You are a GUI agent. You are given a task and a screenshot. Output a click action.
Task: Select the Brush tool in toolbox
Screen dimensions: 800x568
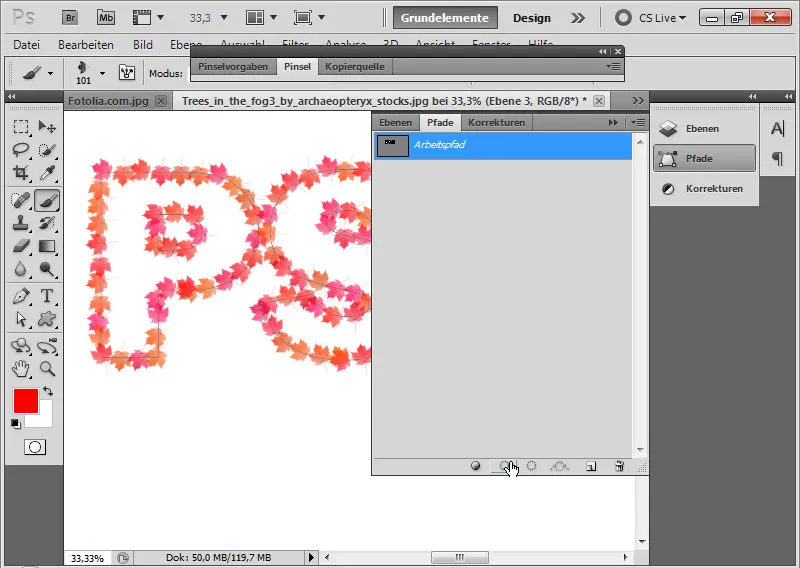(x=47, y=200)
